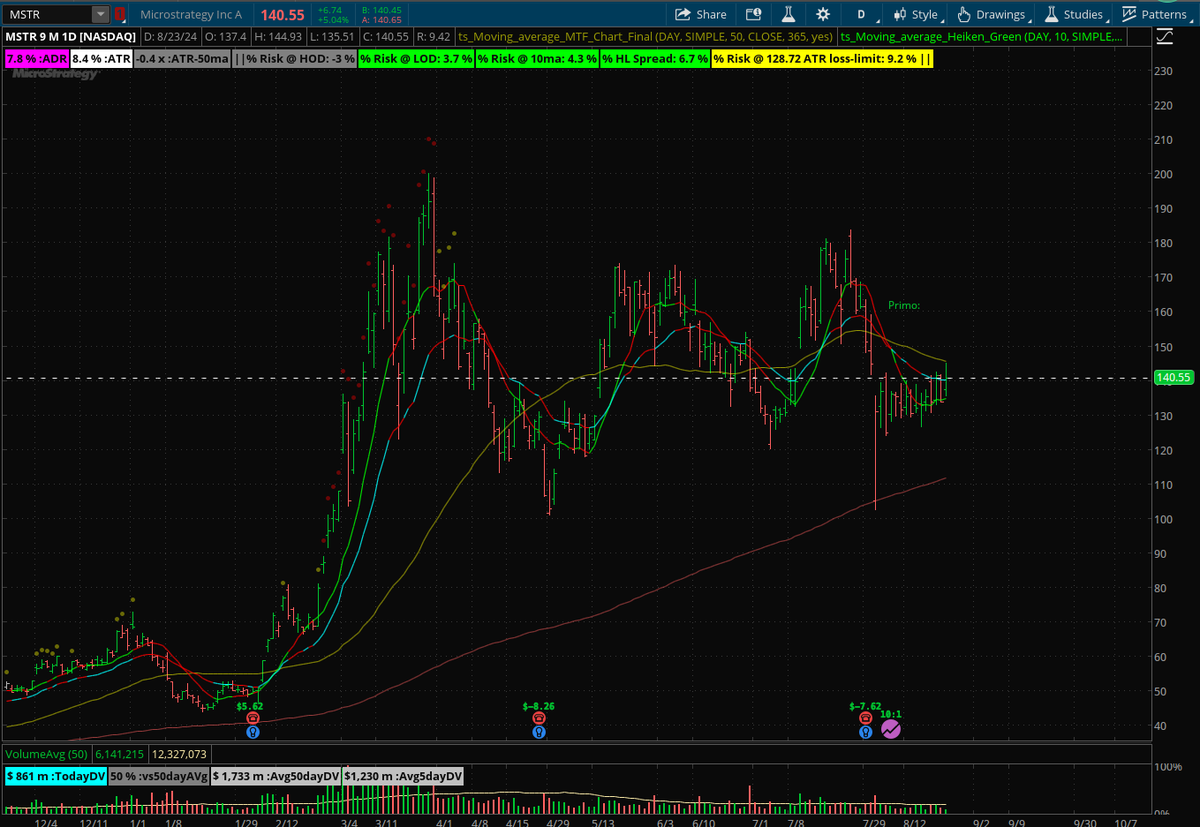This screenshot has width=1200, height=827.
Task: Open the Drawings tool menu
Action: click(992, 15)
